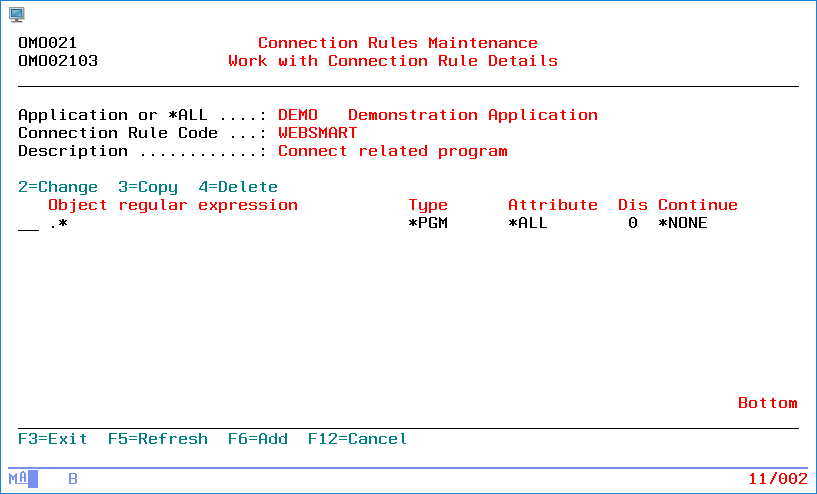Click the Attribute column header
This screenshot has height=494, width=817.
click(x=552, y=205)
